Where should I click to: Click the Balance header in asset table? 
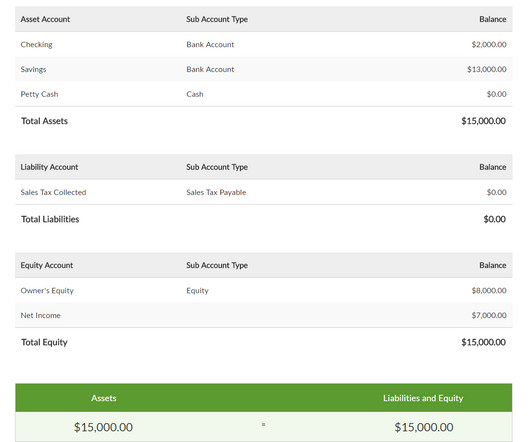(x=492, y=19)
